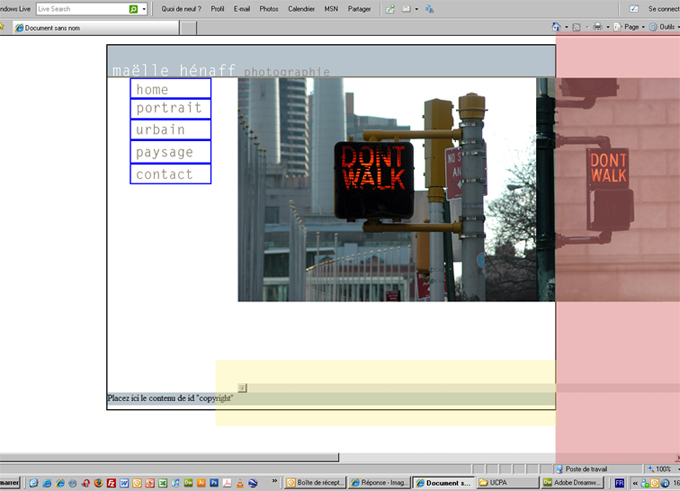Click the map share icon after Partager
This screenshot has height=491, width=680.
click(390, 9)
